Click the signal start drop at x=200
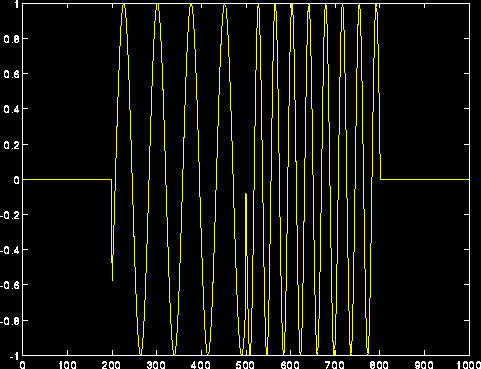 click(112, 230)
